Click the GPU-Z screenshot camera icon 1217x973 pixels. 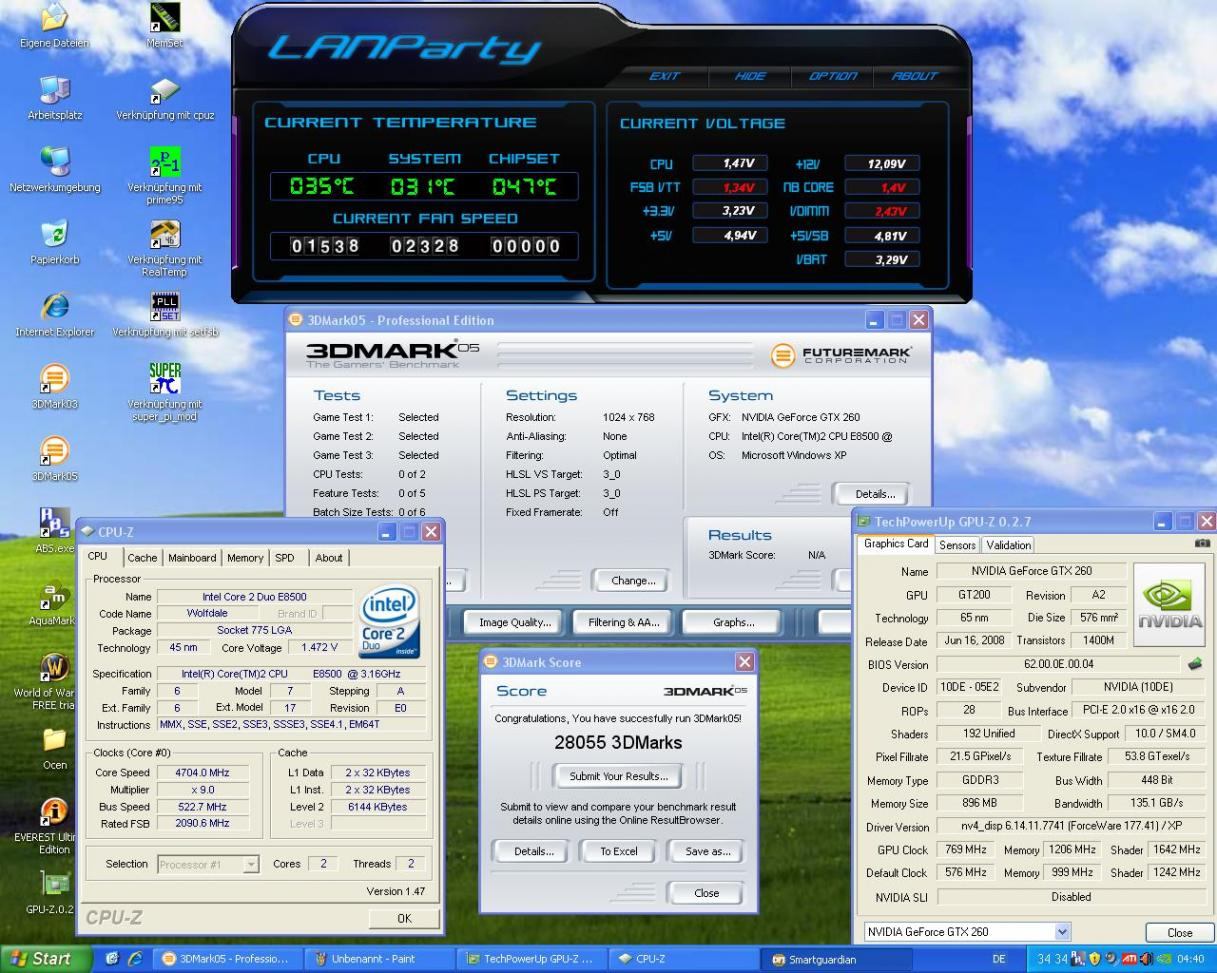click(1203, 545)
